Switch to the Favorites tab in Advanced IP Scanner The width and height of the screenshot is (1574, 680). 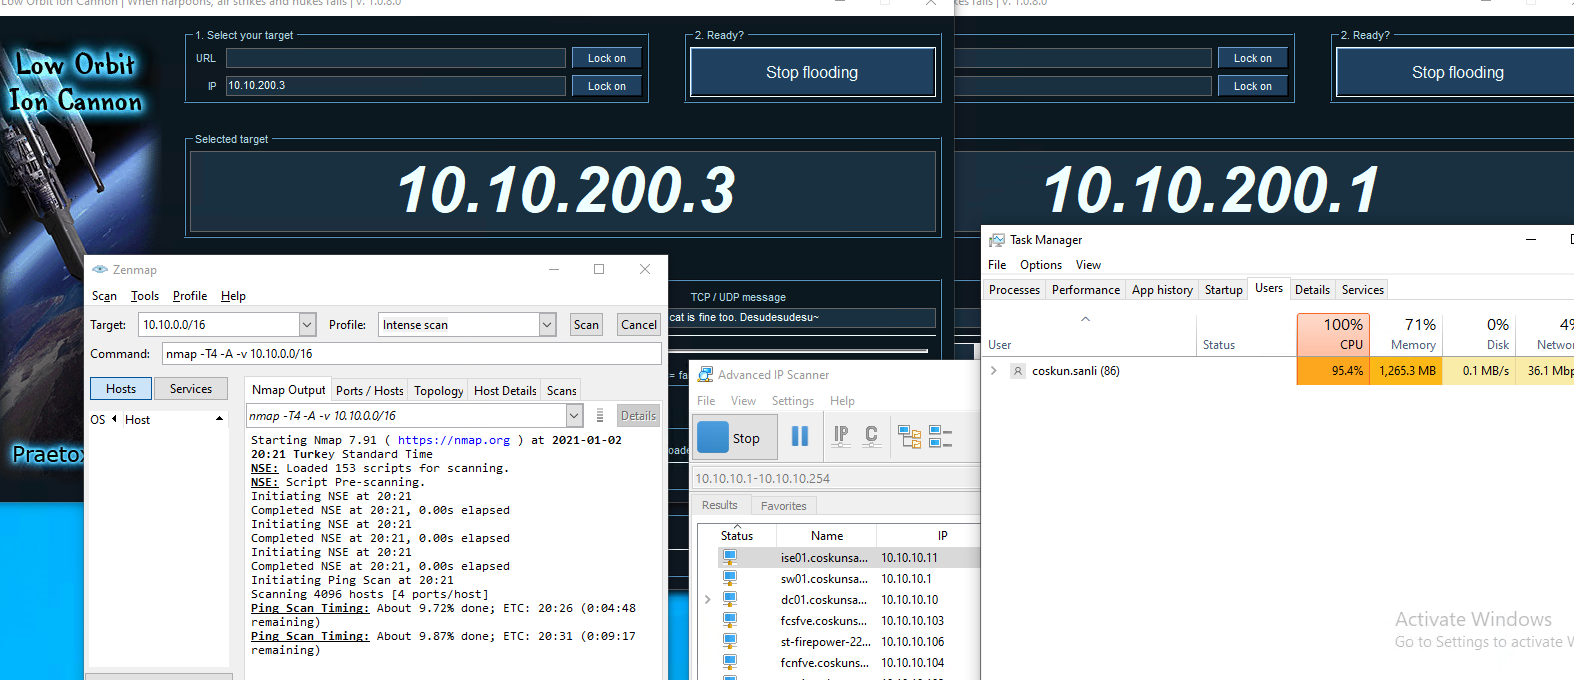(784, 506)
